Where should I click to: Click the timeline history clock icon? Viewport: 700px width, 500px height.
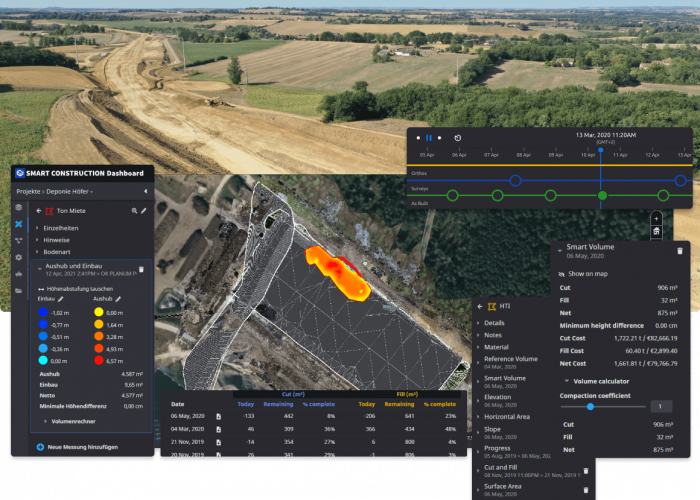pyautogui.click(x=457, y=138)
